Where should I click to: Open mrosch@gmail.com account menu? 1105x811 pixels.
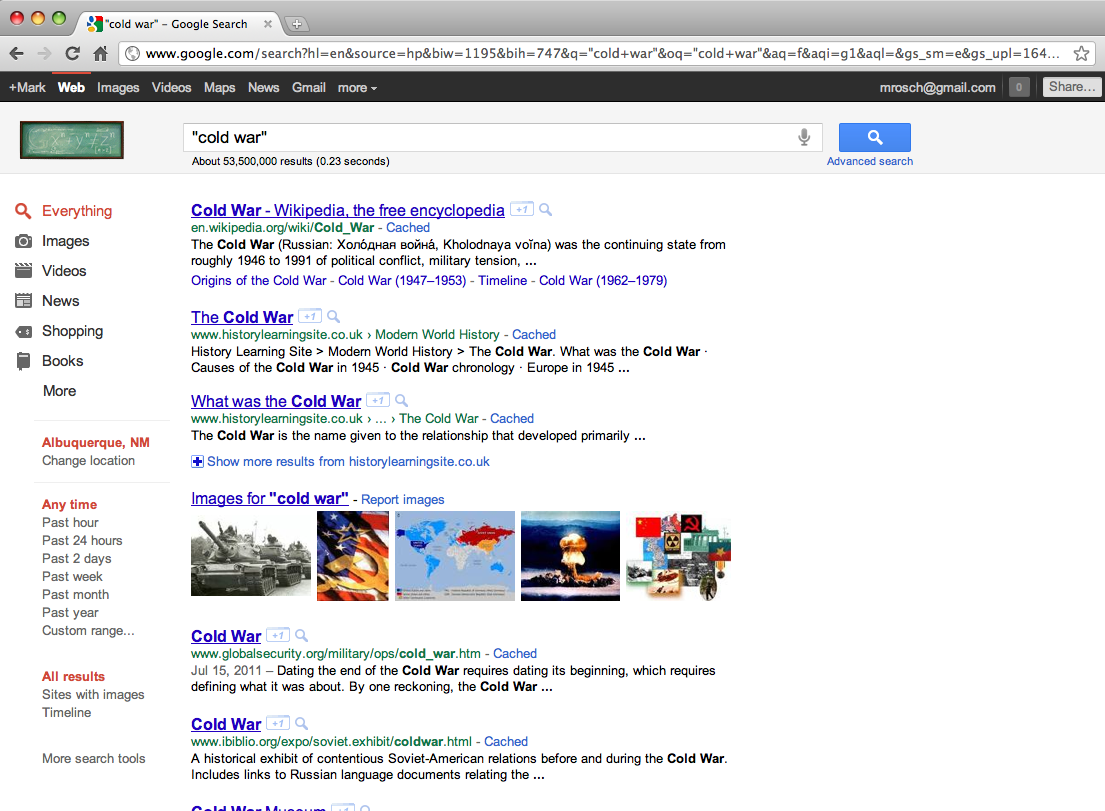pyautogui.click(x=937, y=87)
